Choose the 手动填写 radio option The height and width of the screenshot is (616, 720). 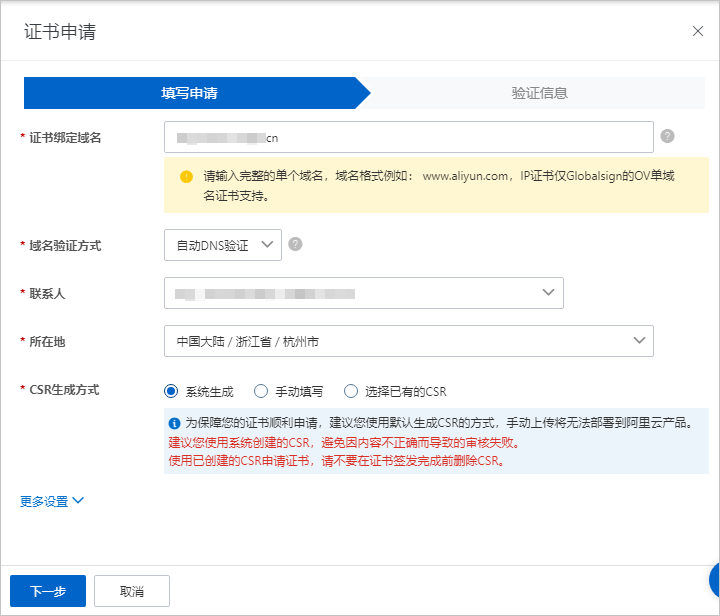pyautogui.click(x=261, y=391)
